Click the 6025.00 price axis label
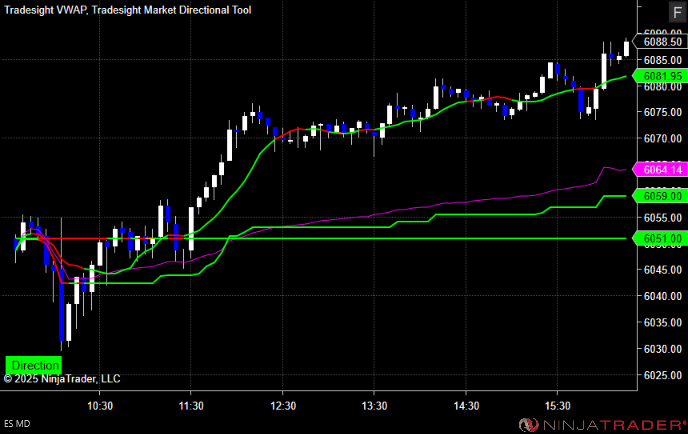Screen dimensions: 688x434 click(663, 375)
